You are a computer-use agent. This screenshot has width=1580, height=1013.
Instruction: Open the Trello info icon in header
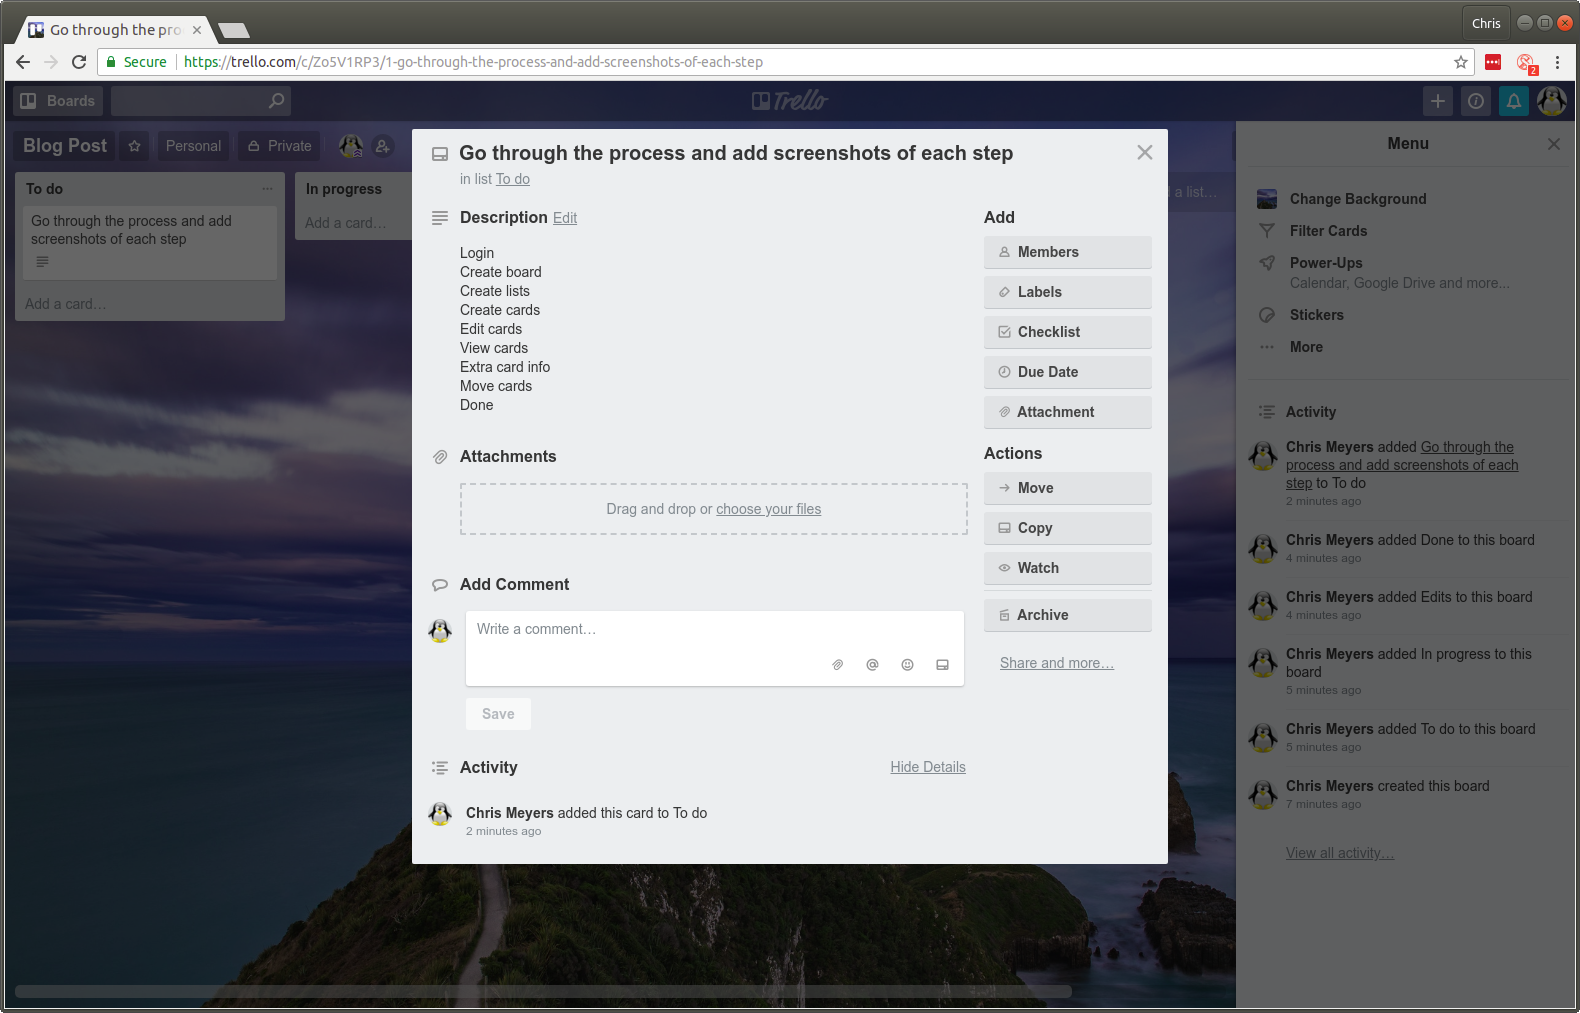(1476, 101)
